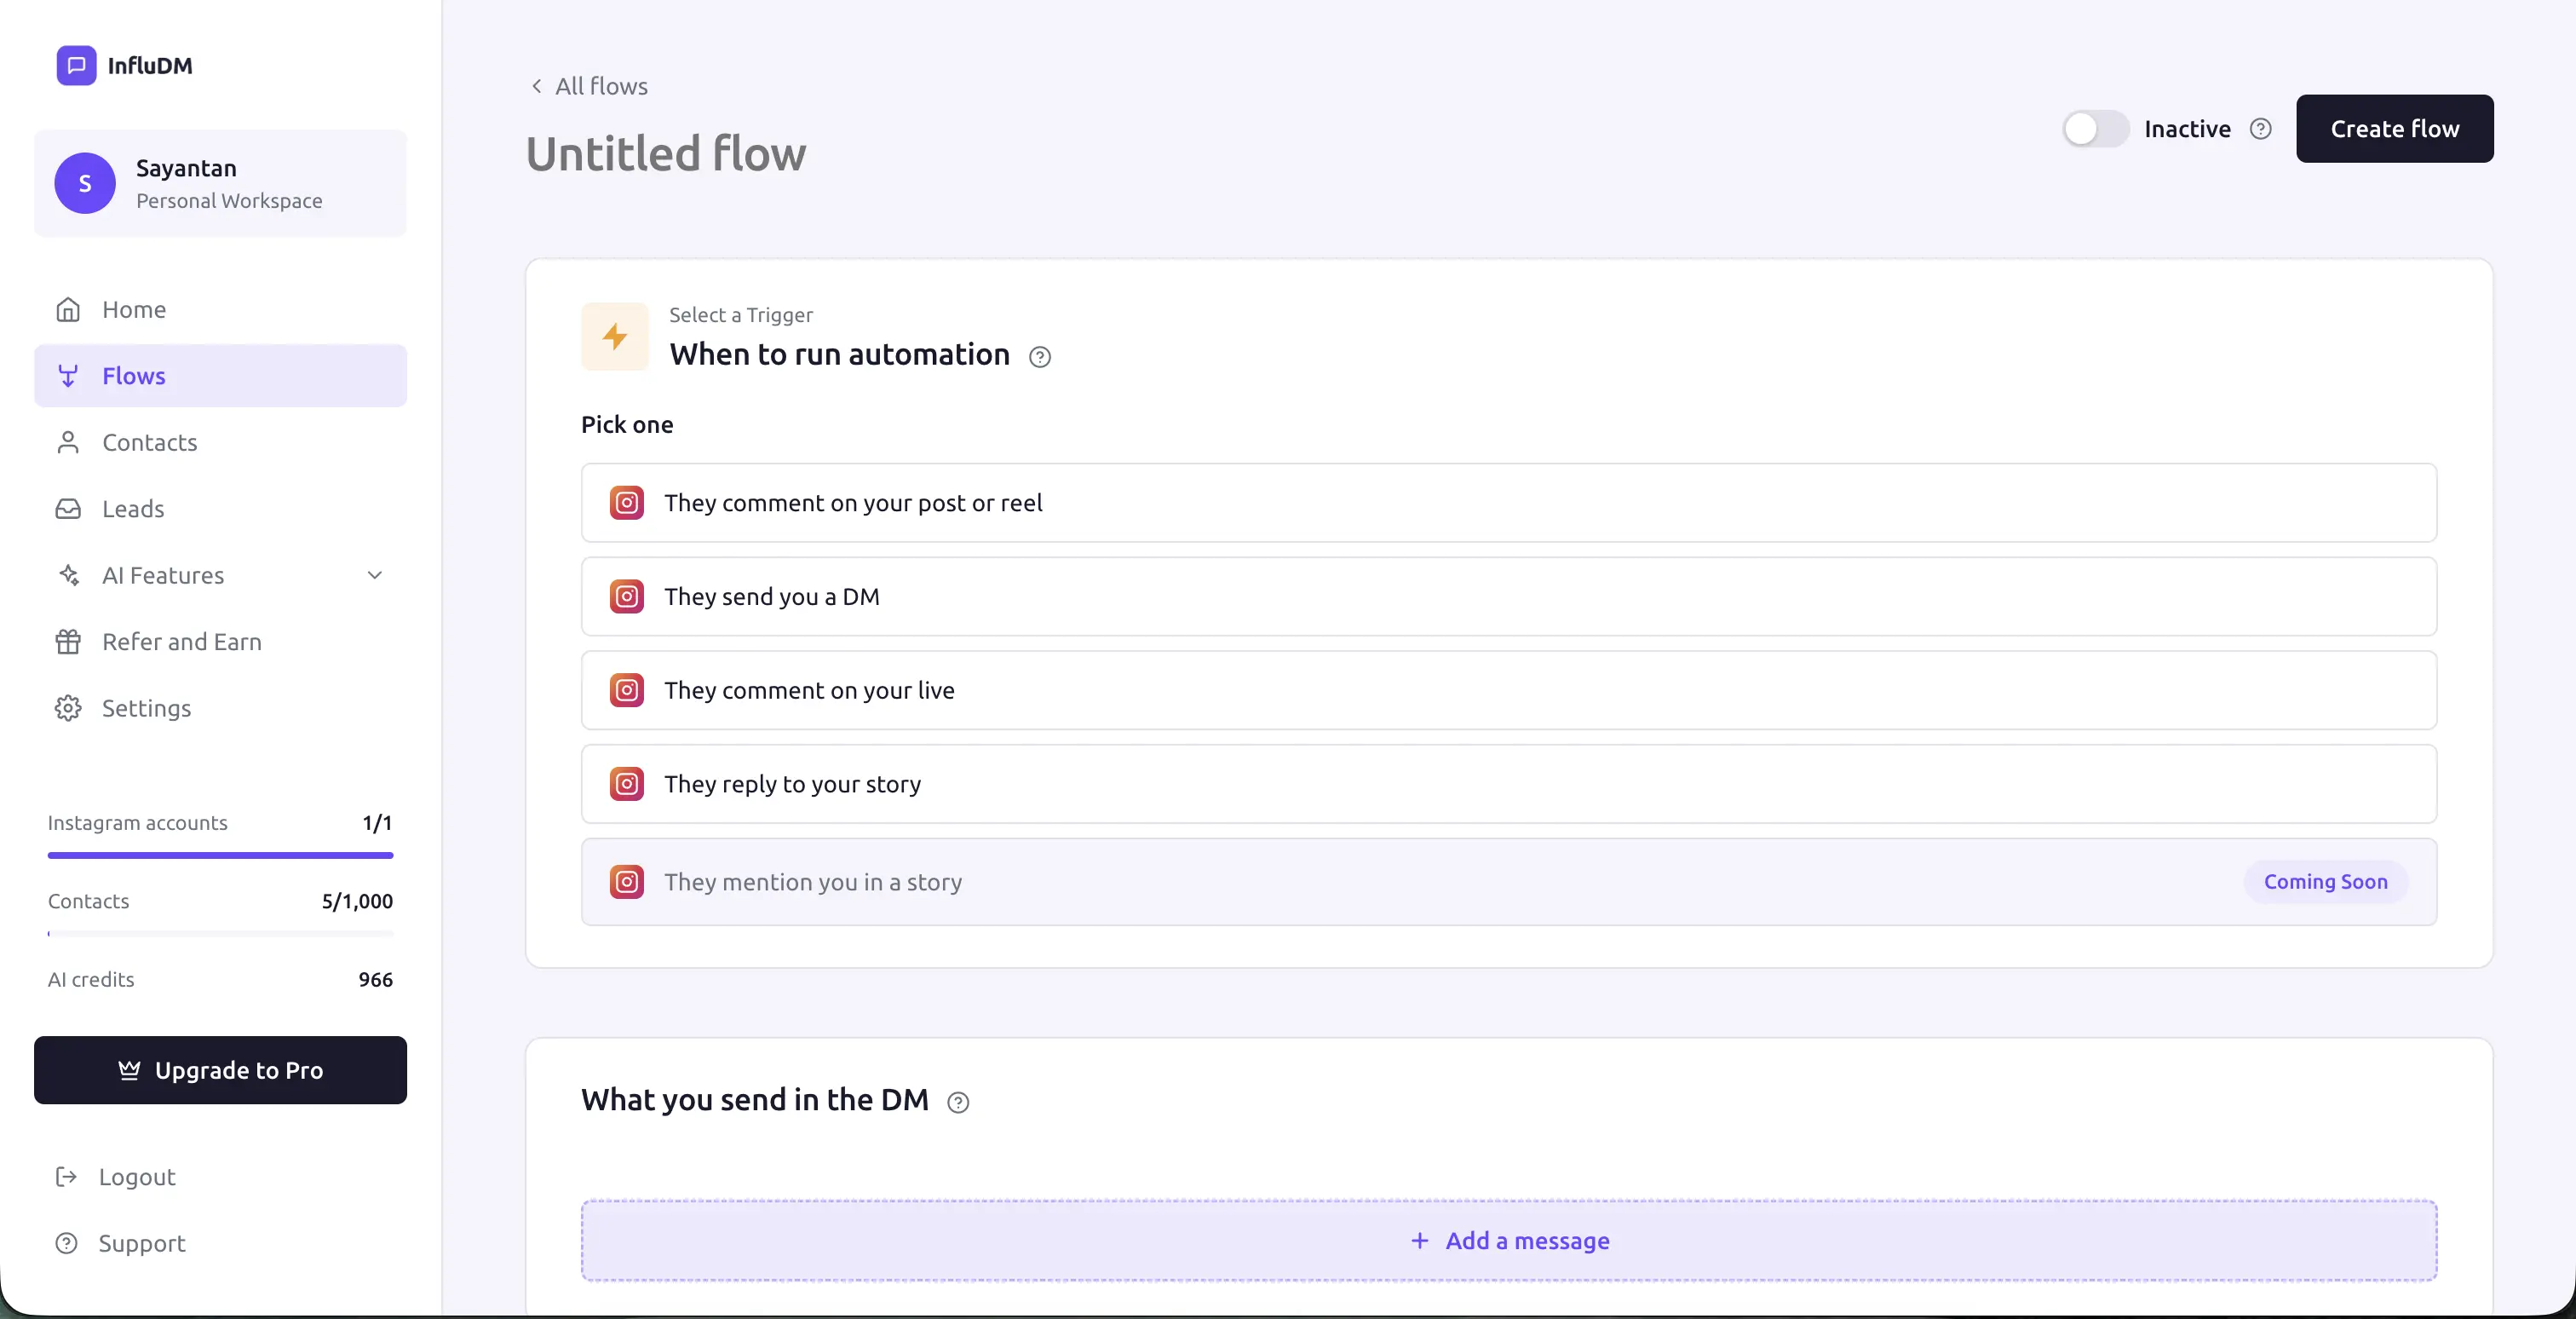Select They send you a DM trigger
This screenshot has width=2576, height=1319.
(1509, 597)
